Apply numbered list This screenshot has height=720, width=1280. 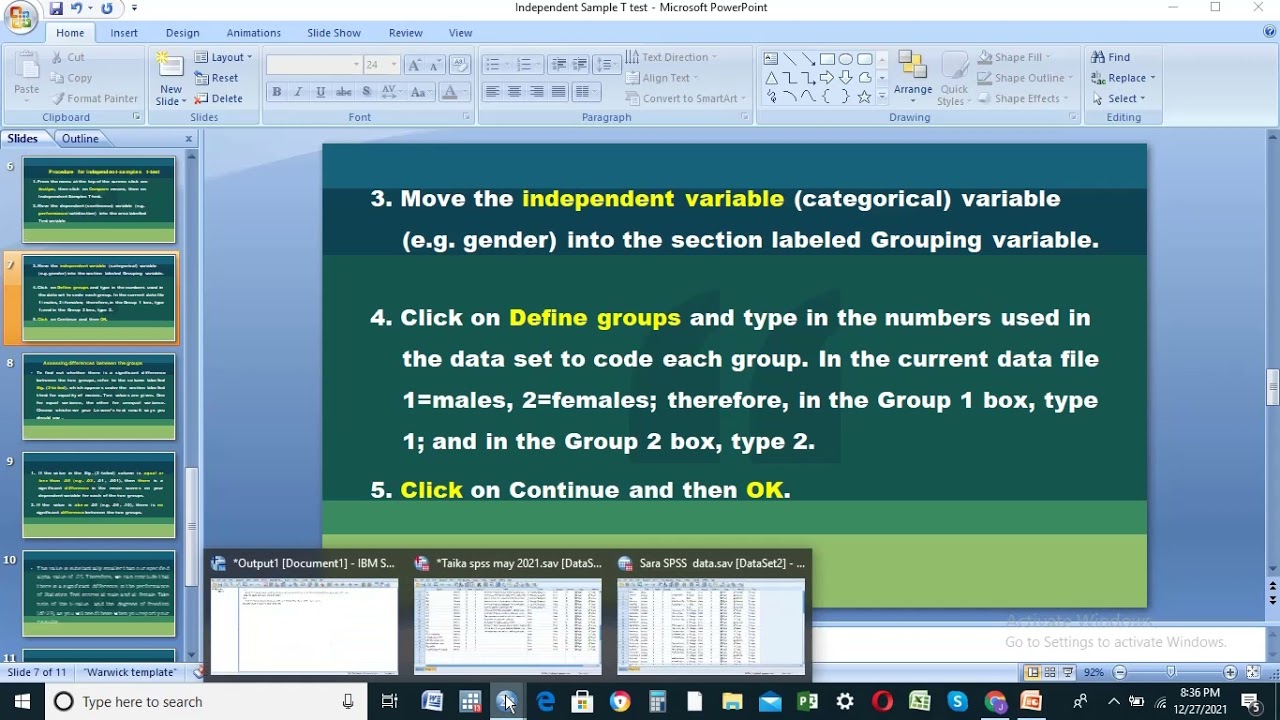524,65
